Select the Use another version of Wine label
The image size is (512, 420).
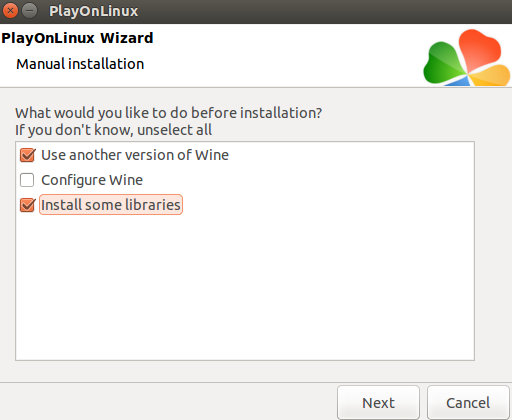coord(135,155)
